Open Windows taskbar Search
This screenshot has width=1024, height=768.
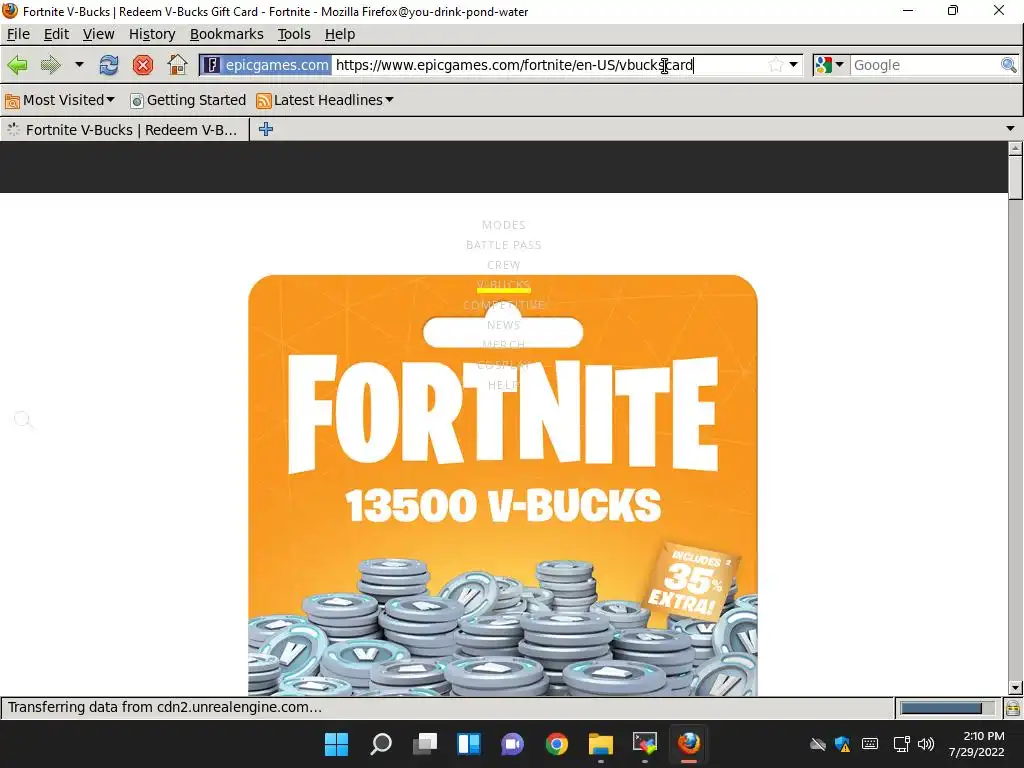point(381,744)
